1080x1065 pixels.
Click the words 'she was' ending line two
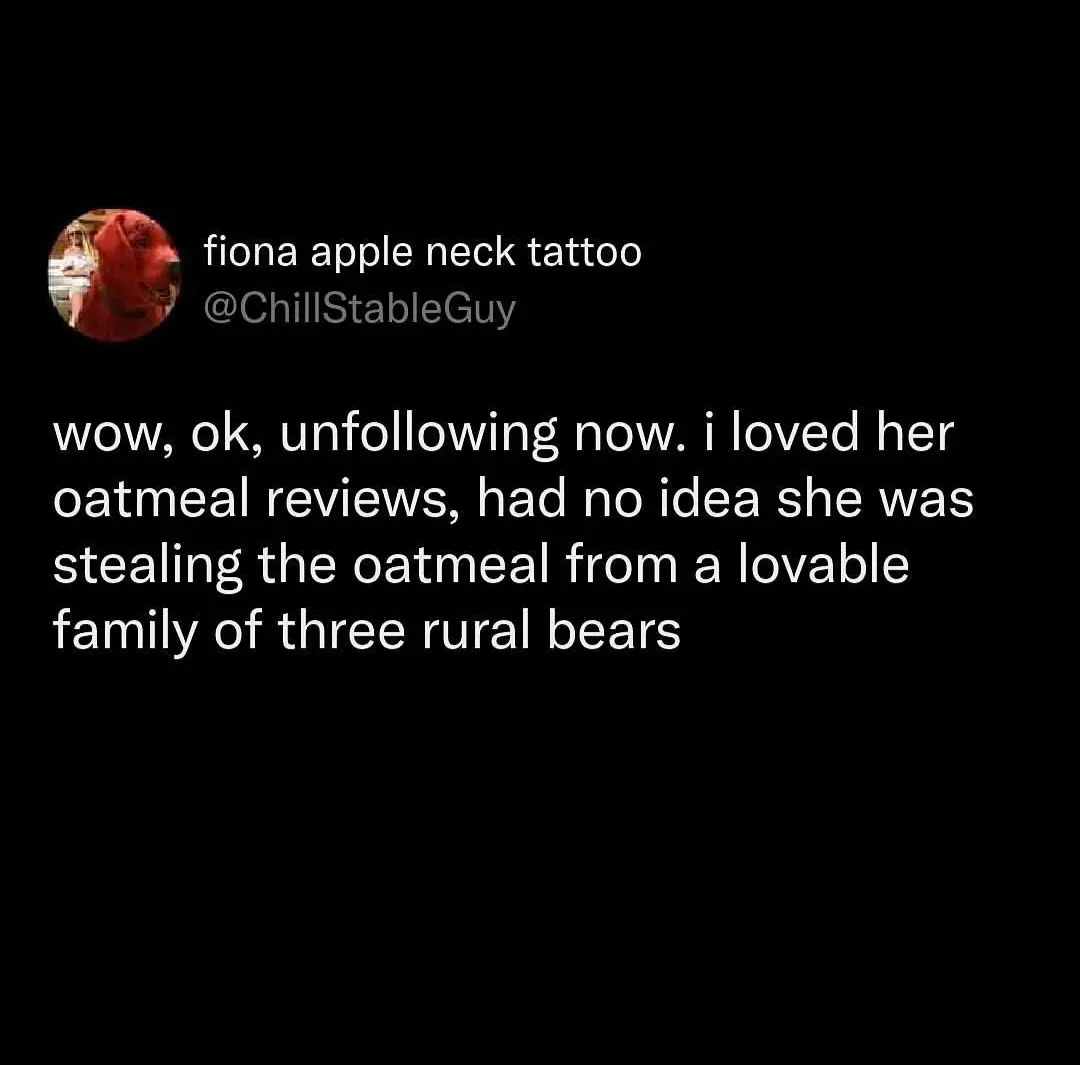tap(875, 499)
